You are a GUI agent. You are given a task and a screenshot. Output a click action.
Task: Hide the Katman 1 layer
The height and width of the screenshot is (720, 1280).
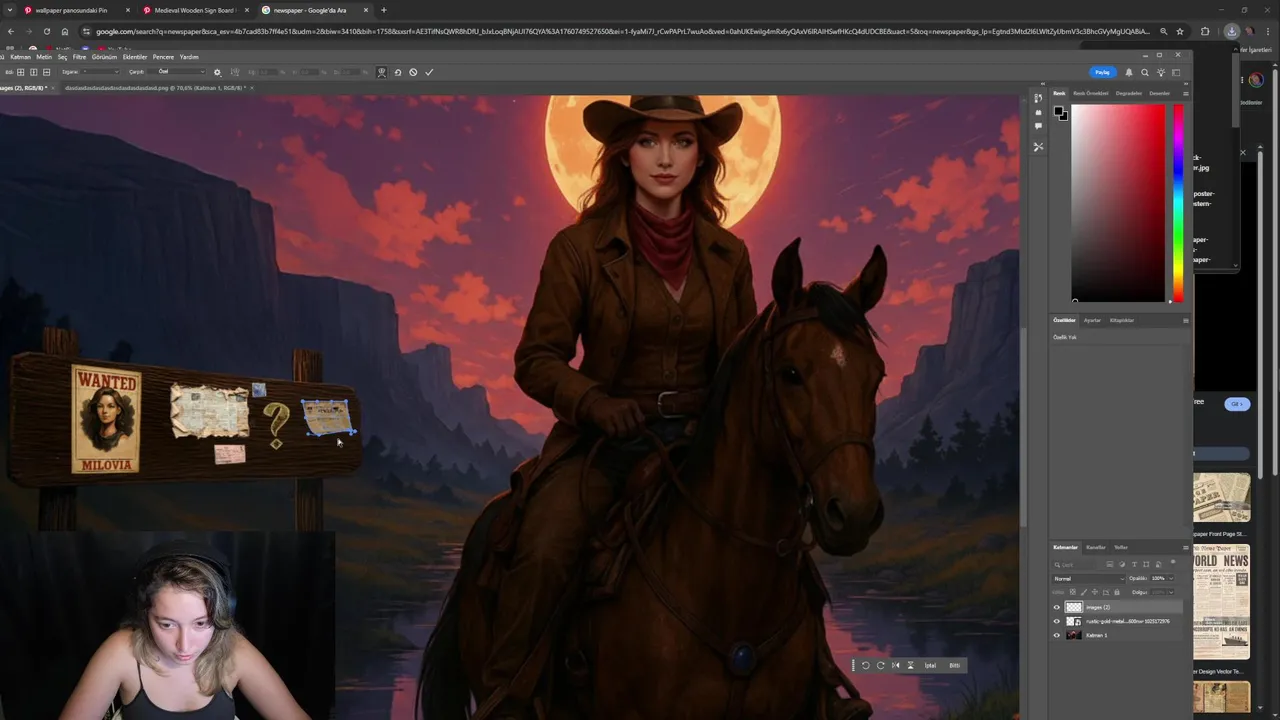(1057, 635)
